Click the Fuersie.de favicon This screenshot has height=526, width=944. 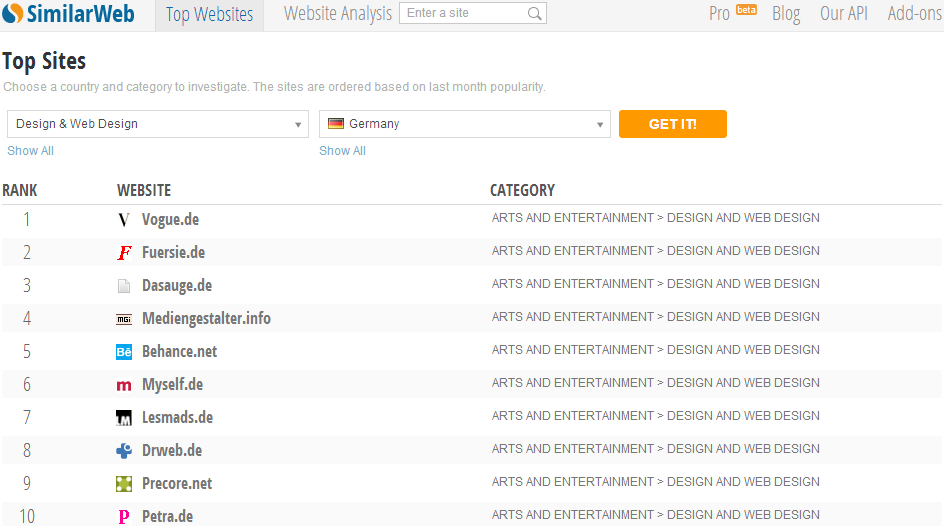pyautogui.click(x=124, y=253)
